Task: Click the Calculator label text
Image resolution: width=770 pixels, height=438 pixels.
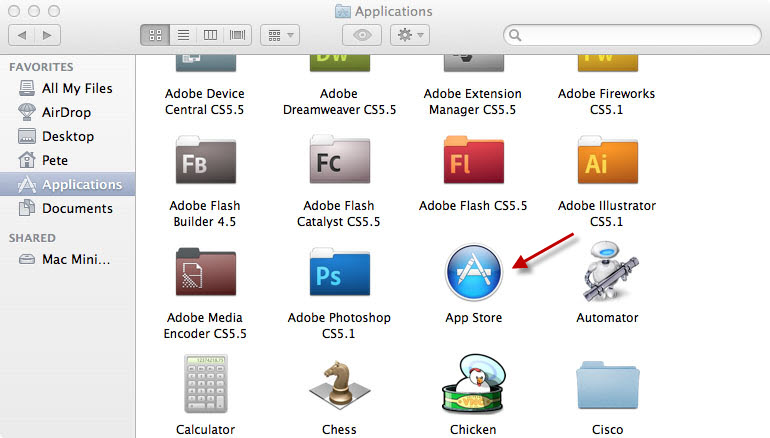Action: pos(205,430)
